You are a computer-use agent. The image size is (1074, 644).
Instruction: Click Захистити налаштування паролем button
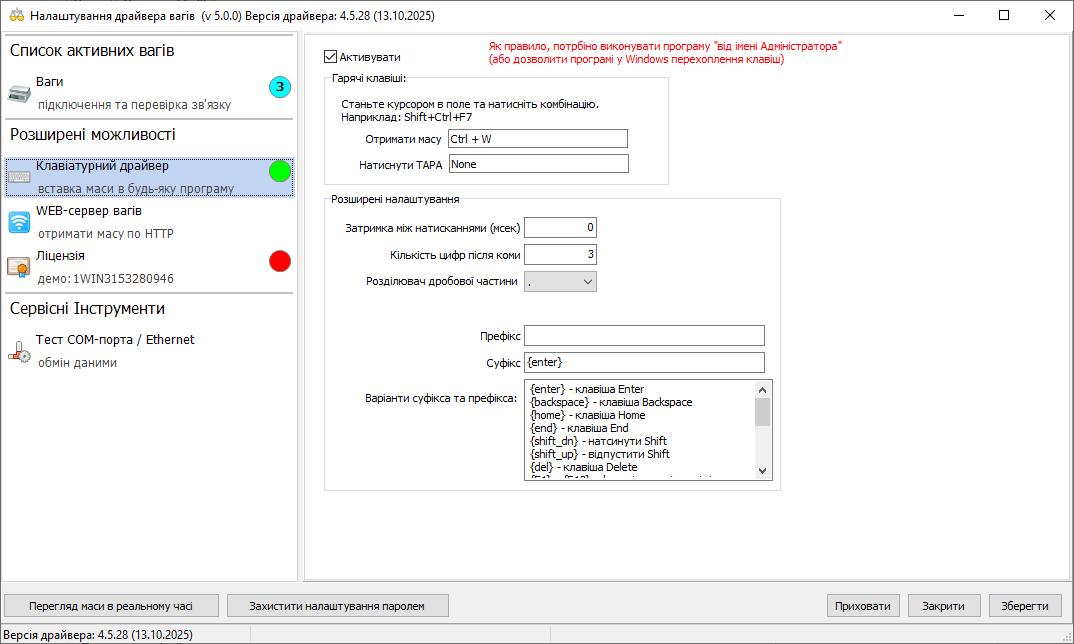(337, 606)
